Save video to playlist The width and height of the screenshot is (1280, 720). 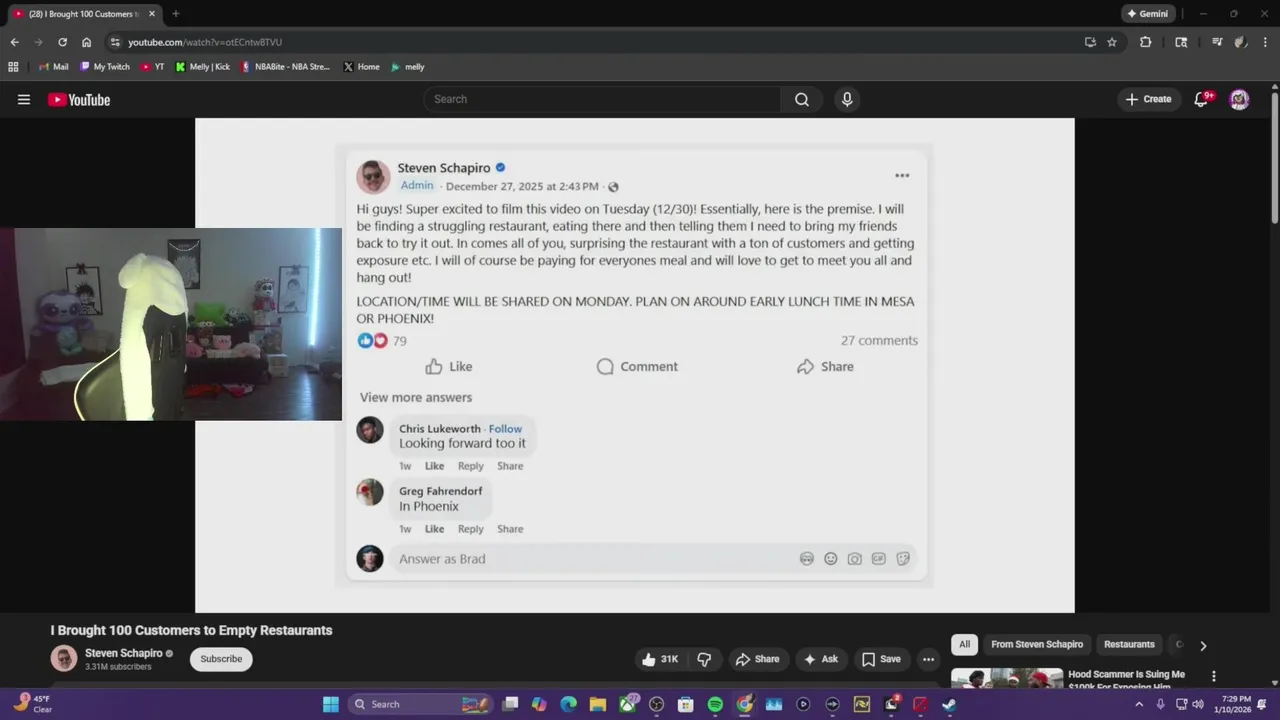pyautogui.click(x=881, y=659)
